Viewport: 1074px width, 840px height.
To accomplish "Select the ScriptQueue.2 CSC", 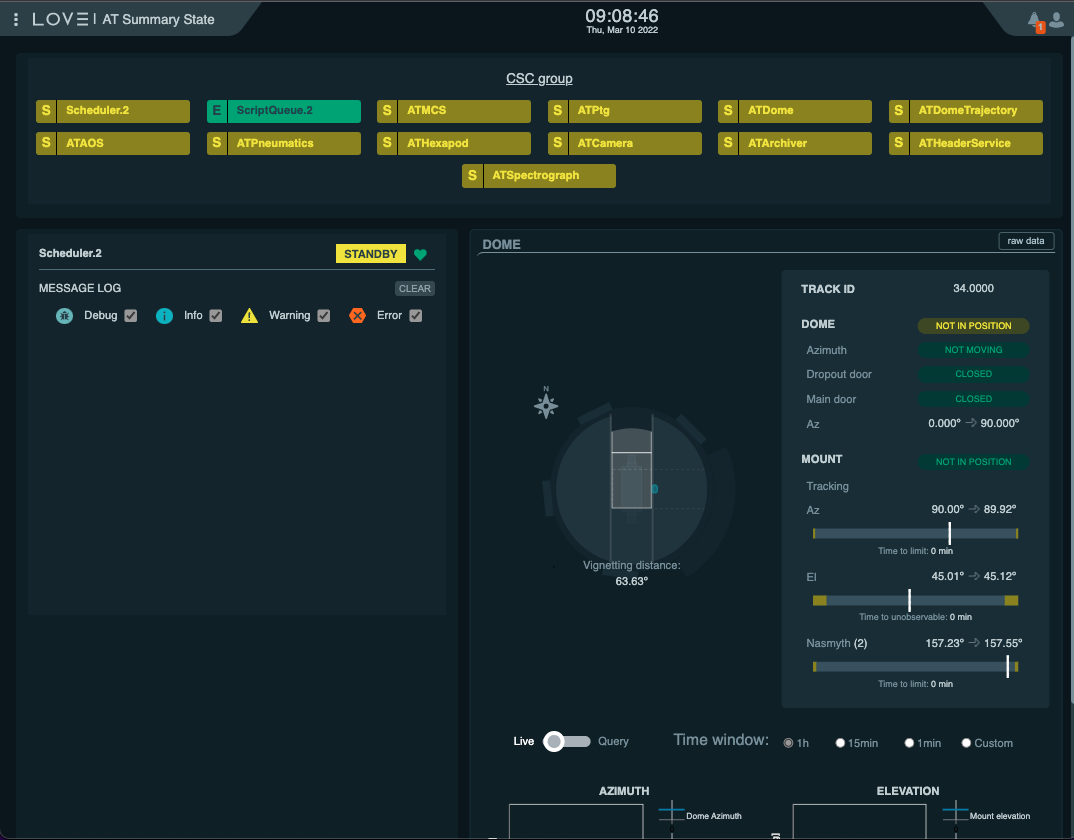I will pyautogui.click(x=284, y=111).
